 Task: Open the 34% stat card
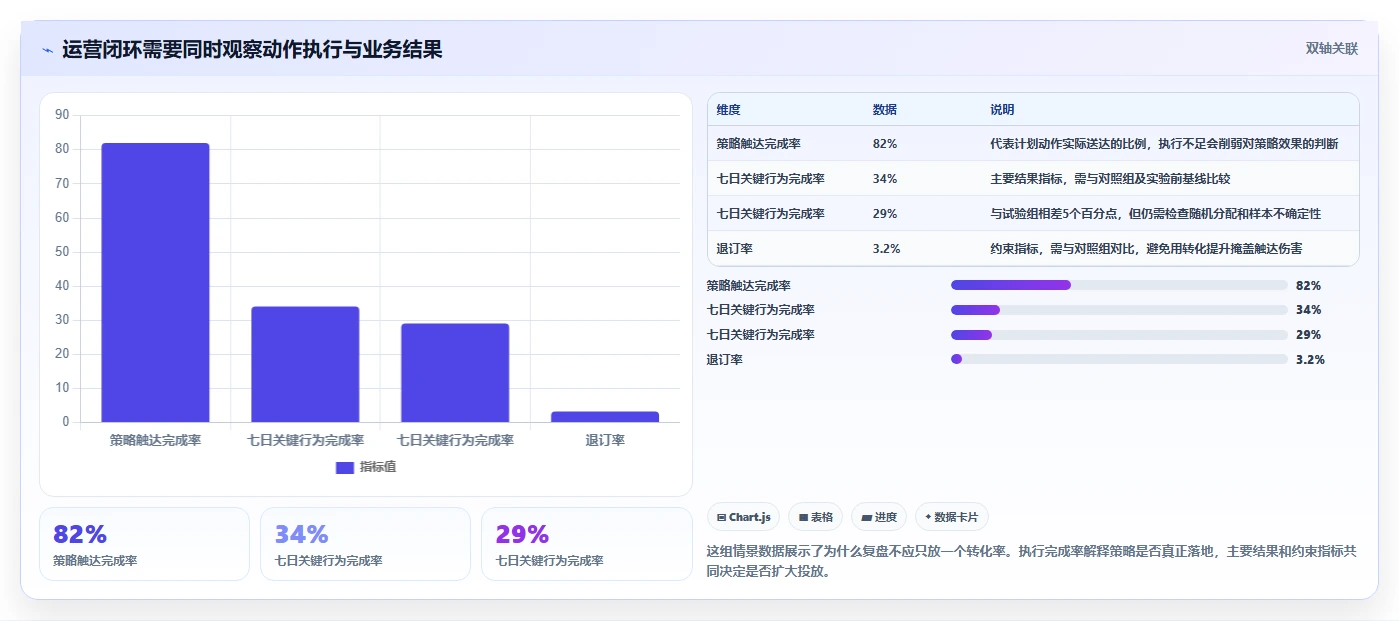pos(365,544)
